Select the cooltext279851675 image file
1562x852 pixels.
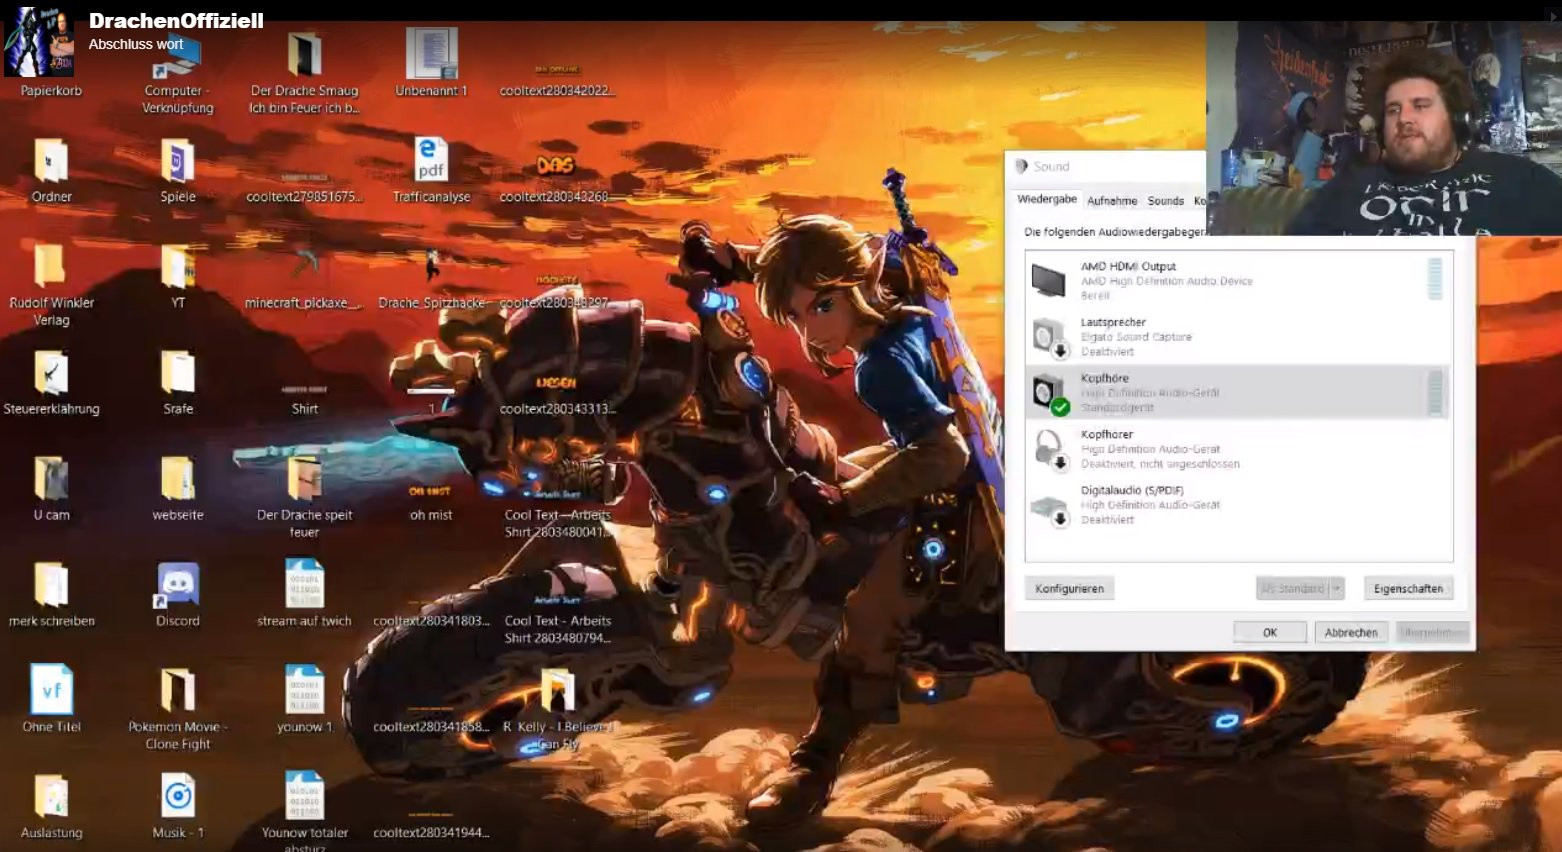[x=304, y=190]
